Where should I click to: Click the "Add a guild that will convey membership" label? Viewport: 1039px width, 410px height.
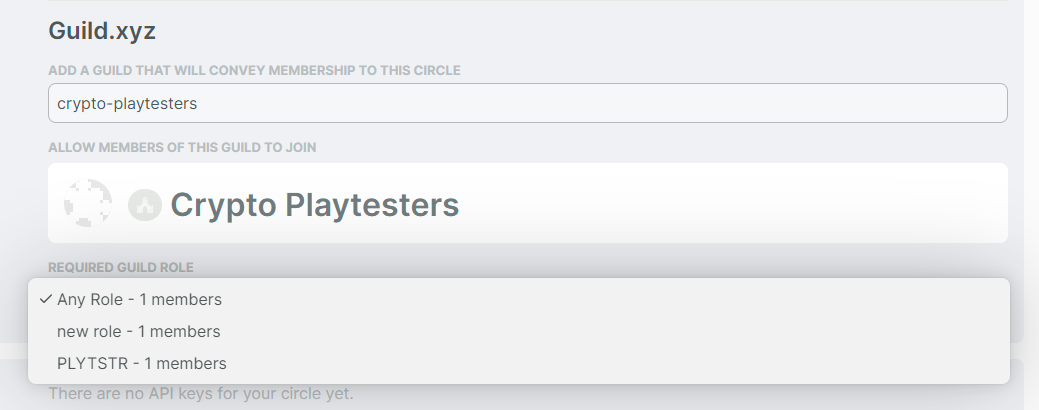coord(254,70)
